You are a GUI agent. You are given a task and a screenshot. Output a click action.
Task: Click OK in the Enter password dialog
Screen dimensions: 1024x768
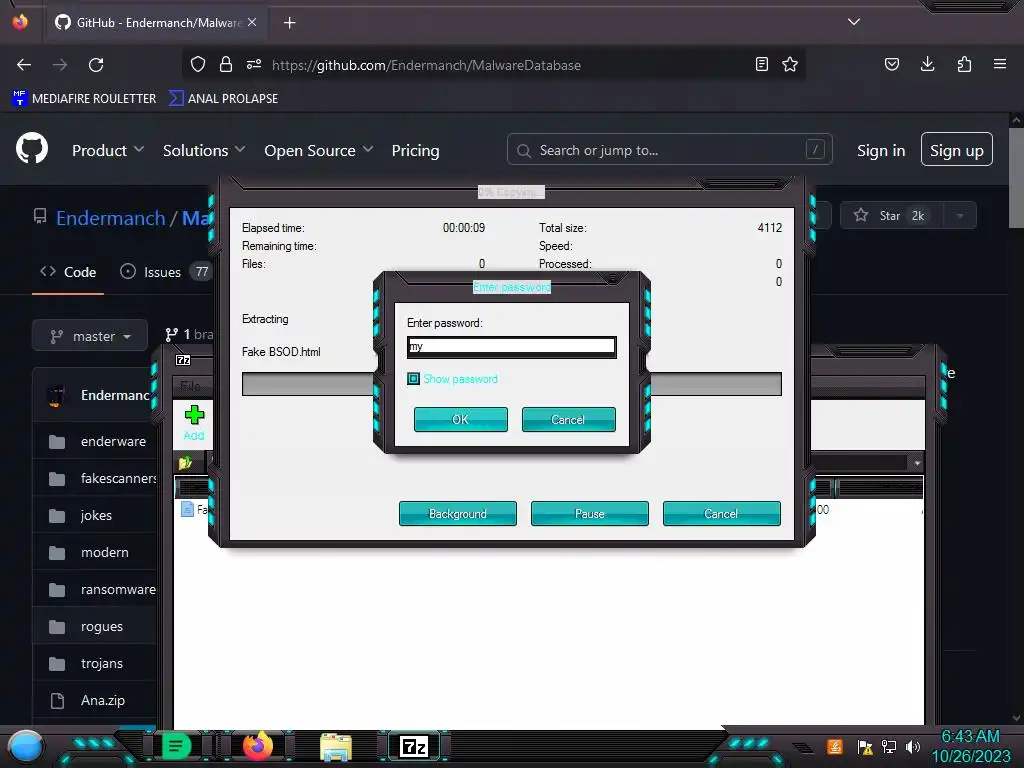click(460, 419)
